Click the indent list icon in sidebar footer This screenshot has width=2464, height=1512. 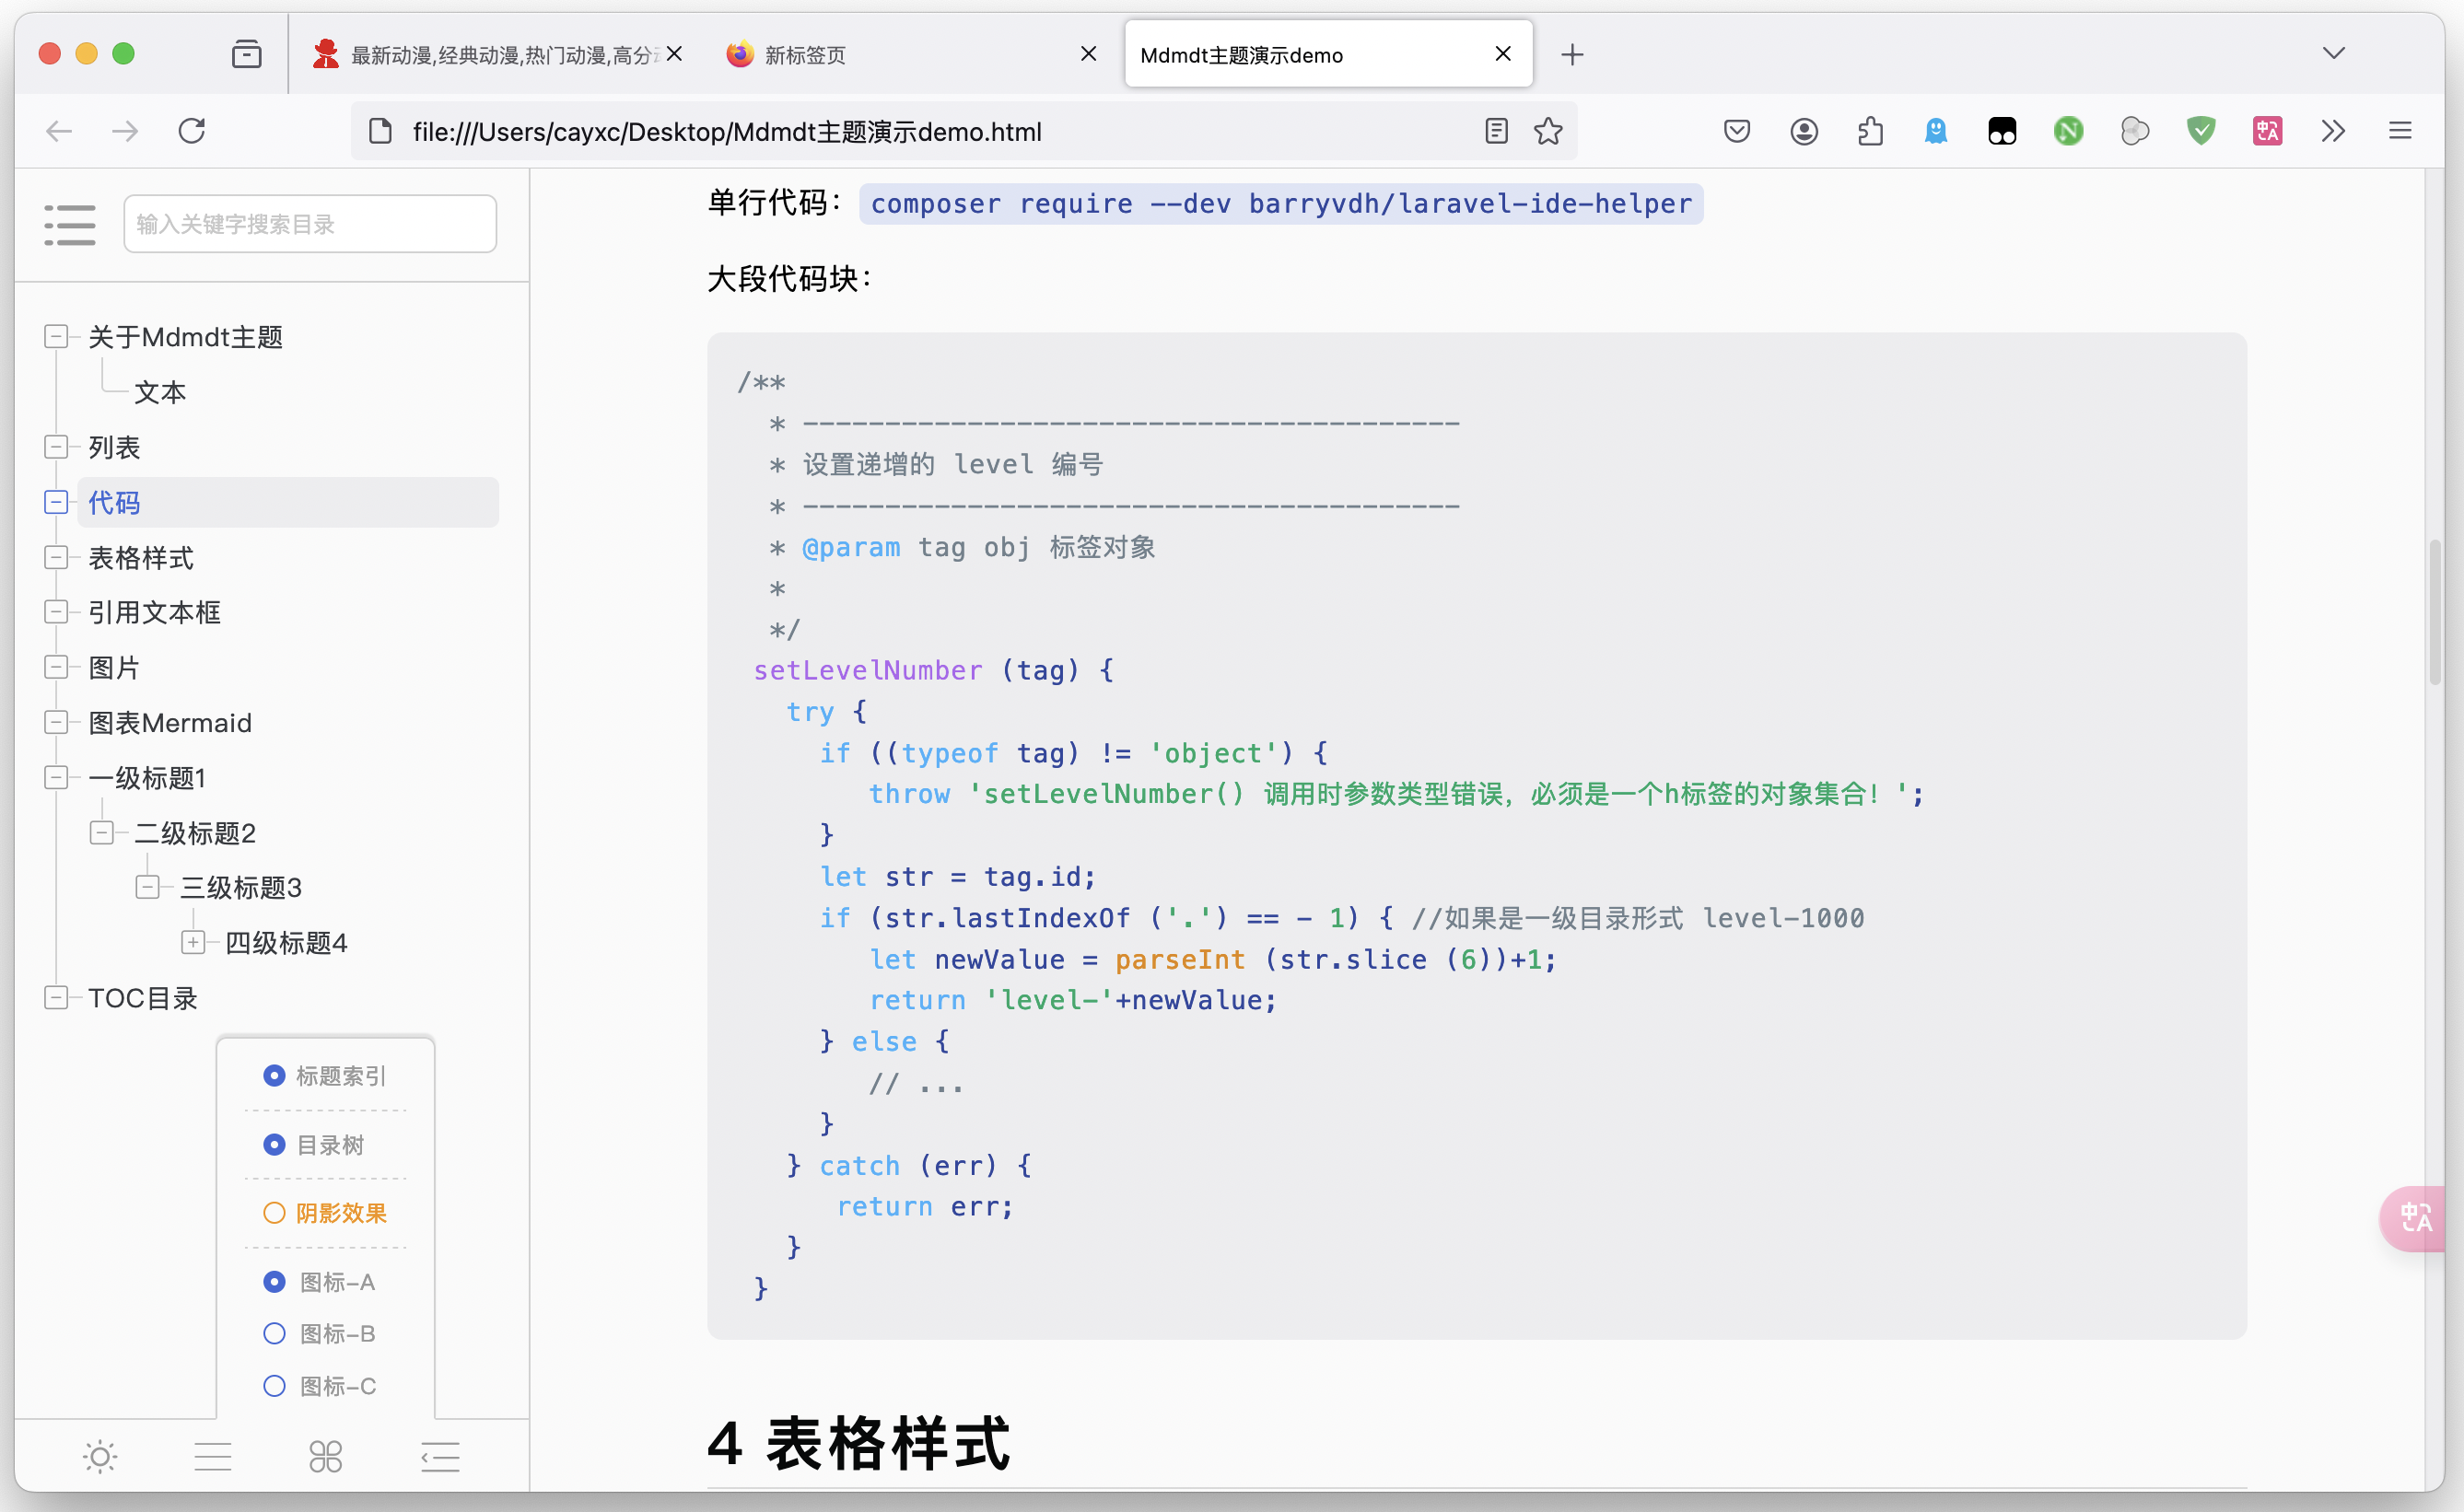click(440, 1456)
